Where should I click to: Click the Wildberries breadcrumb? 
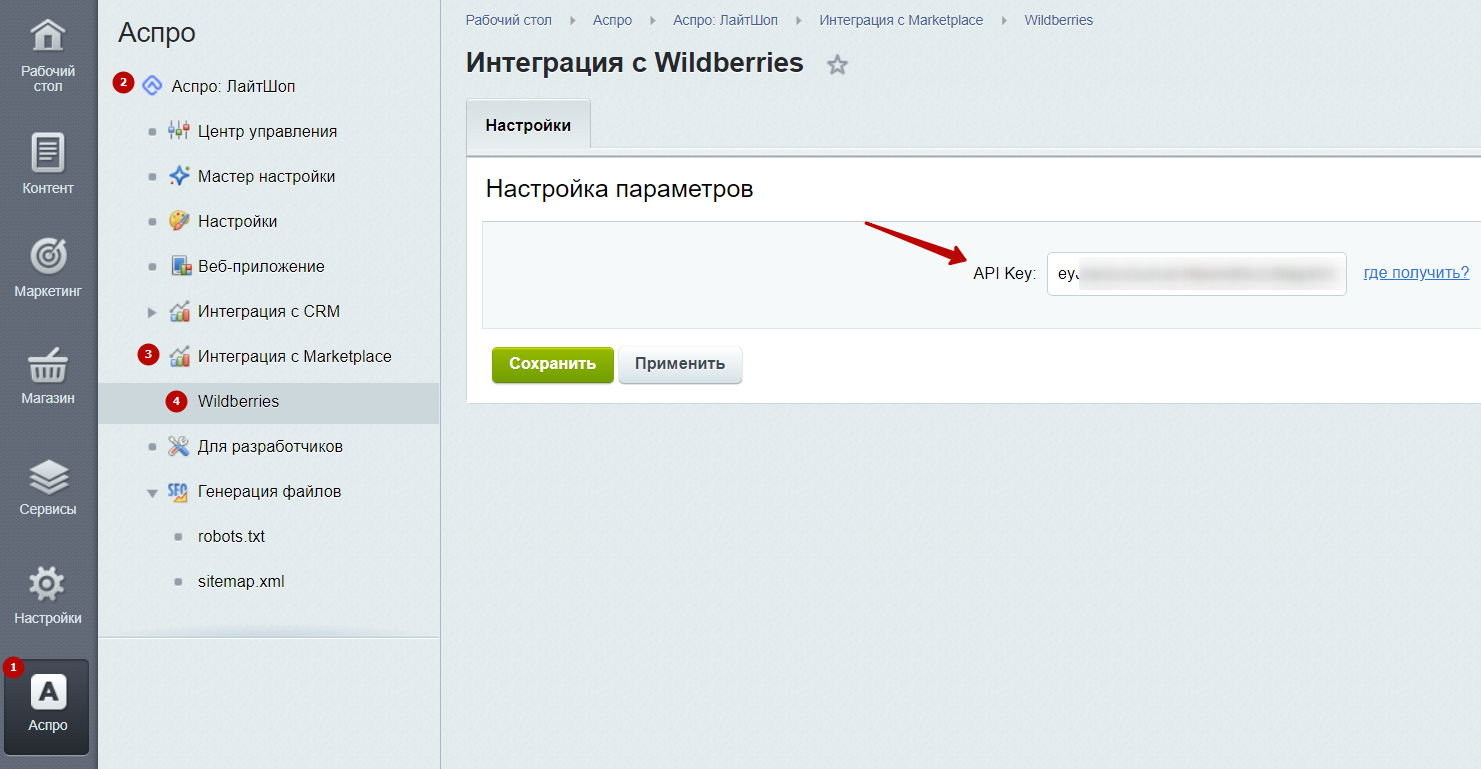tap(1058, 20)
